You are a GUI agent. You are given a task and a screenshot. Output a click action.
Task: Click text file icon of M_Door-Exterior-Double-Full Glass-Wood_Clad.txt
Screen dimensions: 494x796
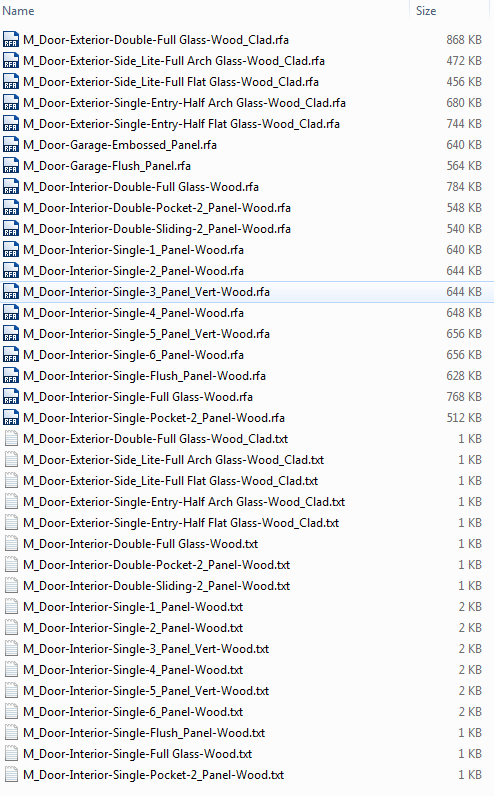(x=11, y=439)
